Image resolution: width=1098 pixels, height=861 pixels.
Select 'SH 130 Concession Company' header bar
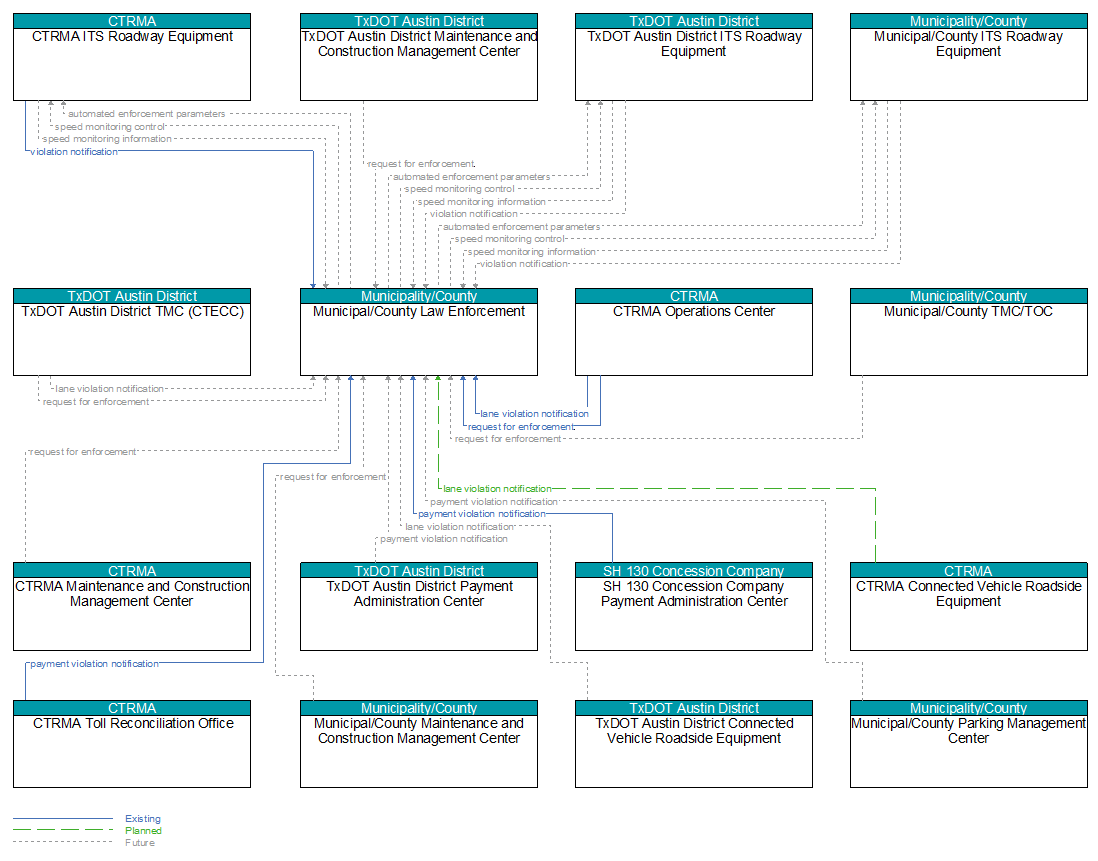pyautogui.click(x=694, y=570)
